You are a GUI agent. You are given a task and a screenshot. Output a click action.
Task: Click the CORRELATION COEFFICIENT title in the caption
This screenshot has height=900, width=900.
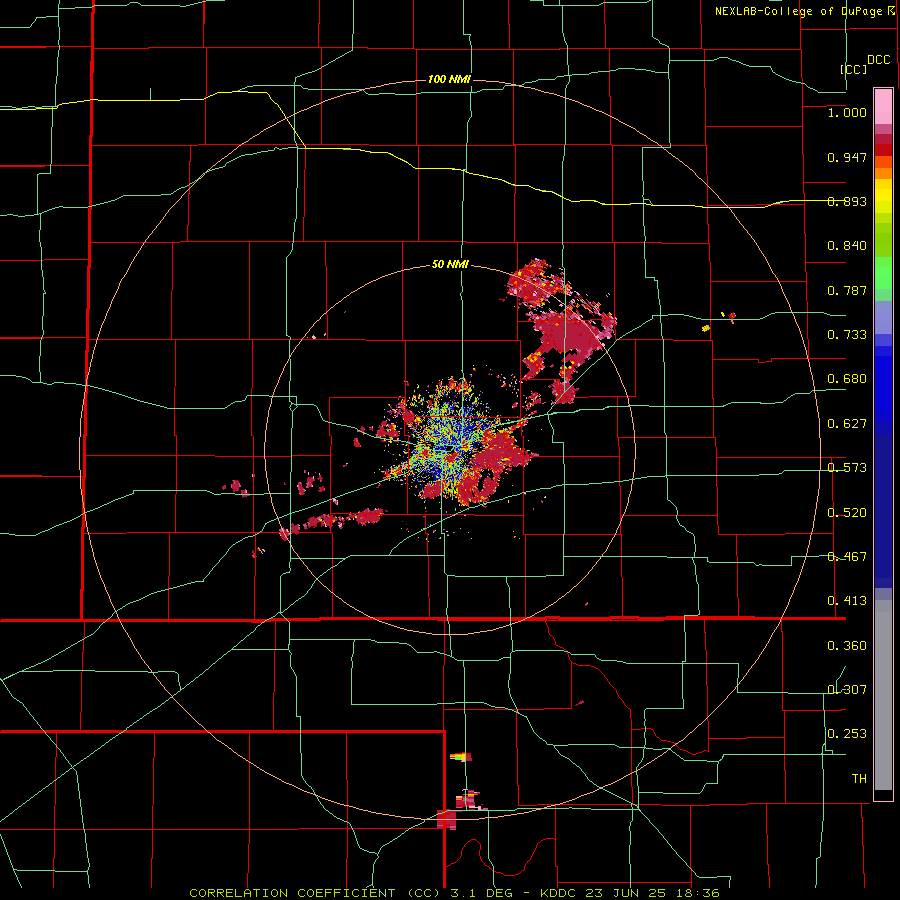[293, 893]
